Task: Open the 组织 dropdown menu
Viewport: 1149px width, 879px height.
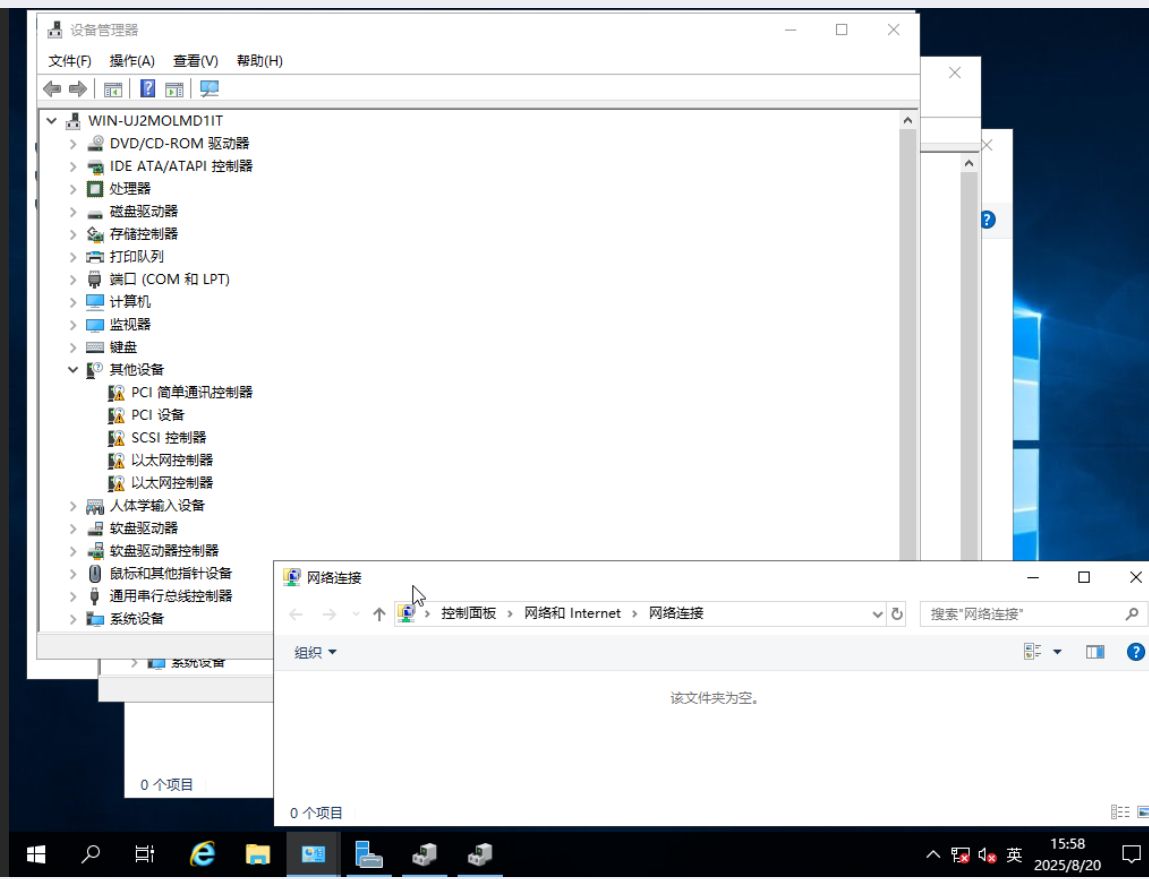Action: (315, 653)
